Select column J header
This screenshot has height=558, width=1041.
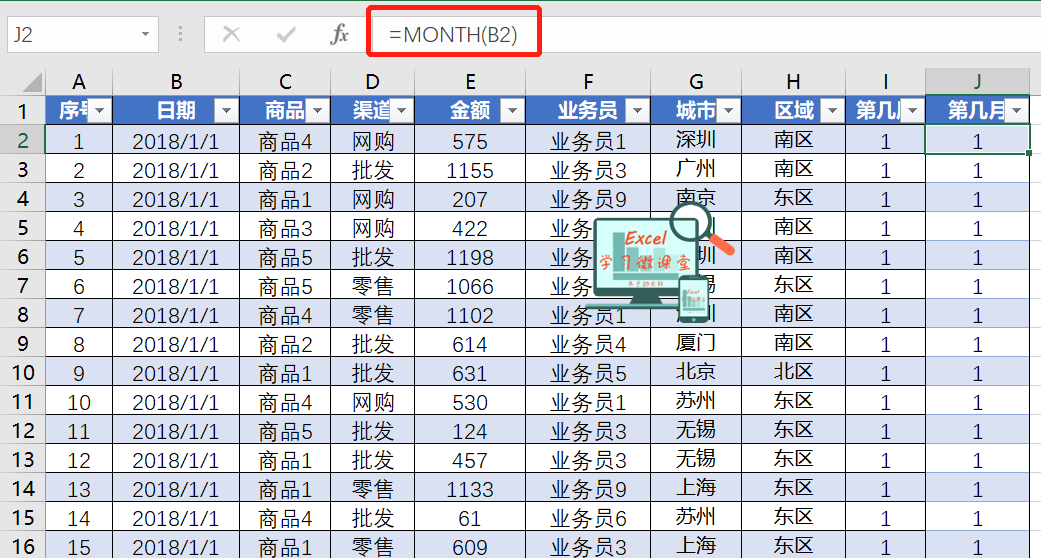pyautogui.click(x=977, y=82)
